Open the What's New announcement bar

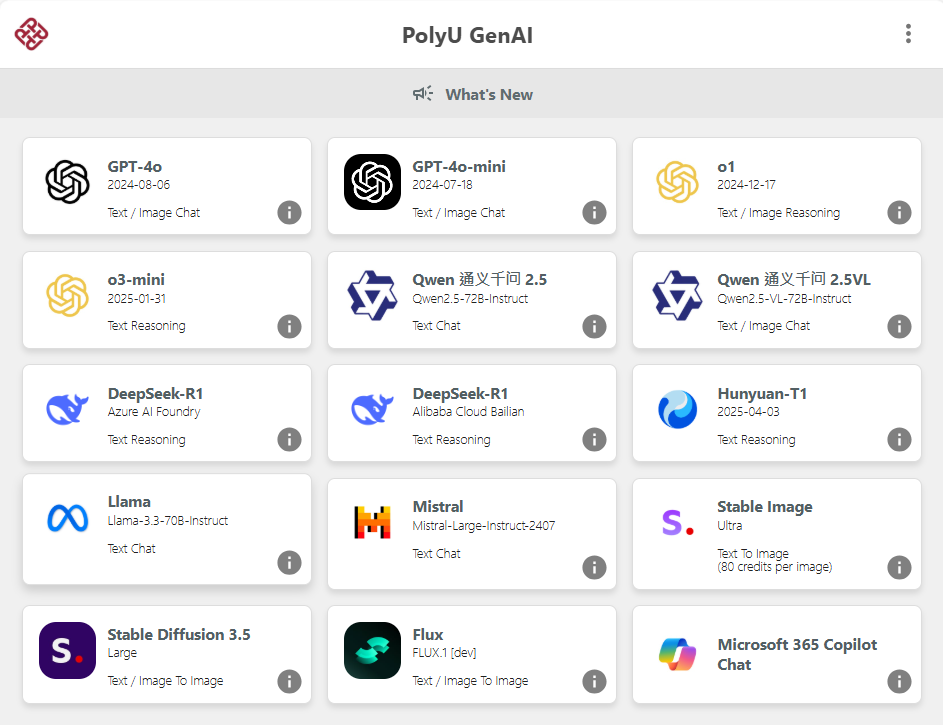(x=472, y=94)
